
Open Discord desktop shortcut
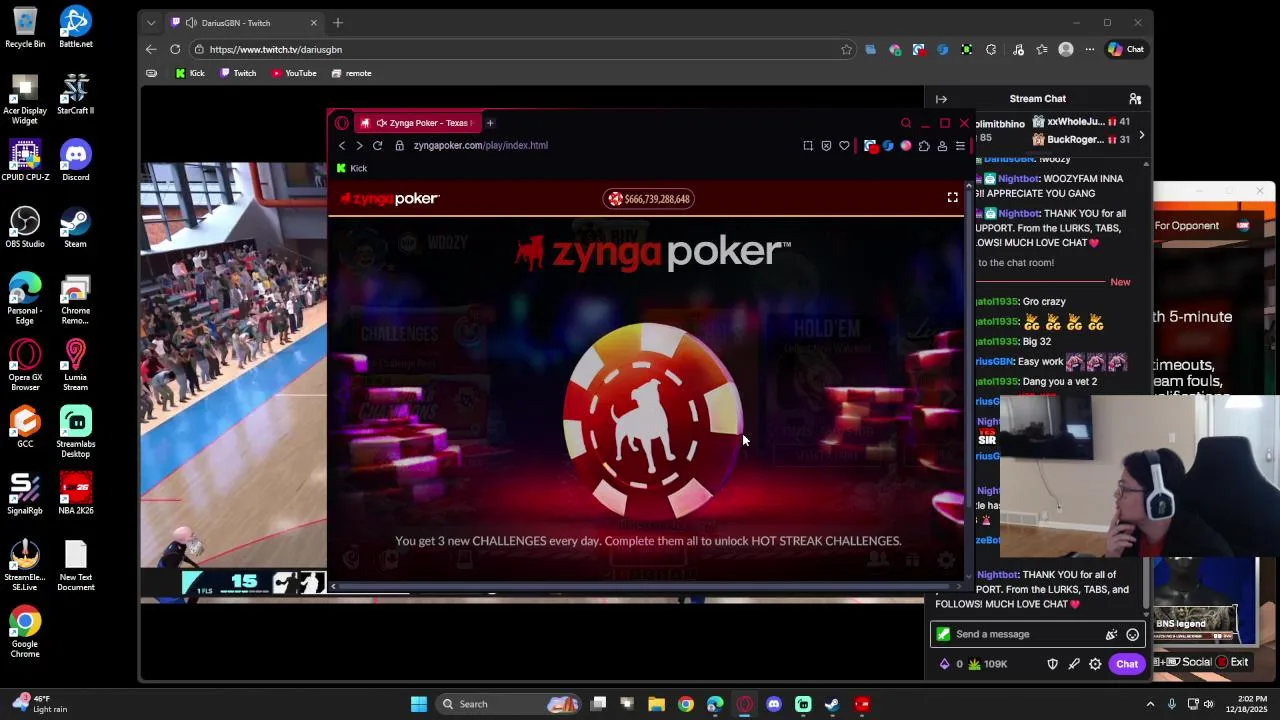75,160
